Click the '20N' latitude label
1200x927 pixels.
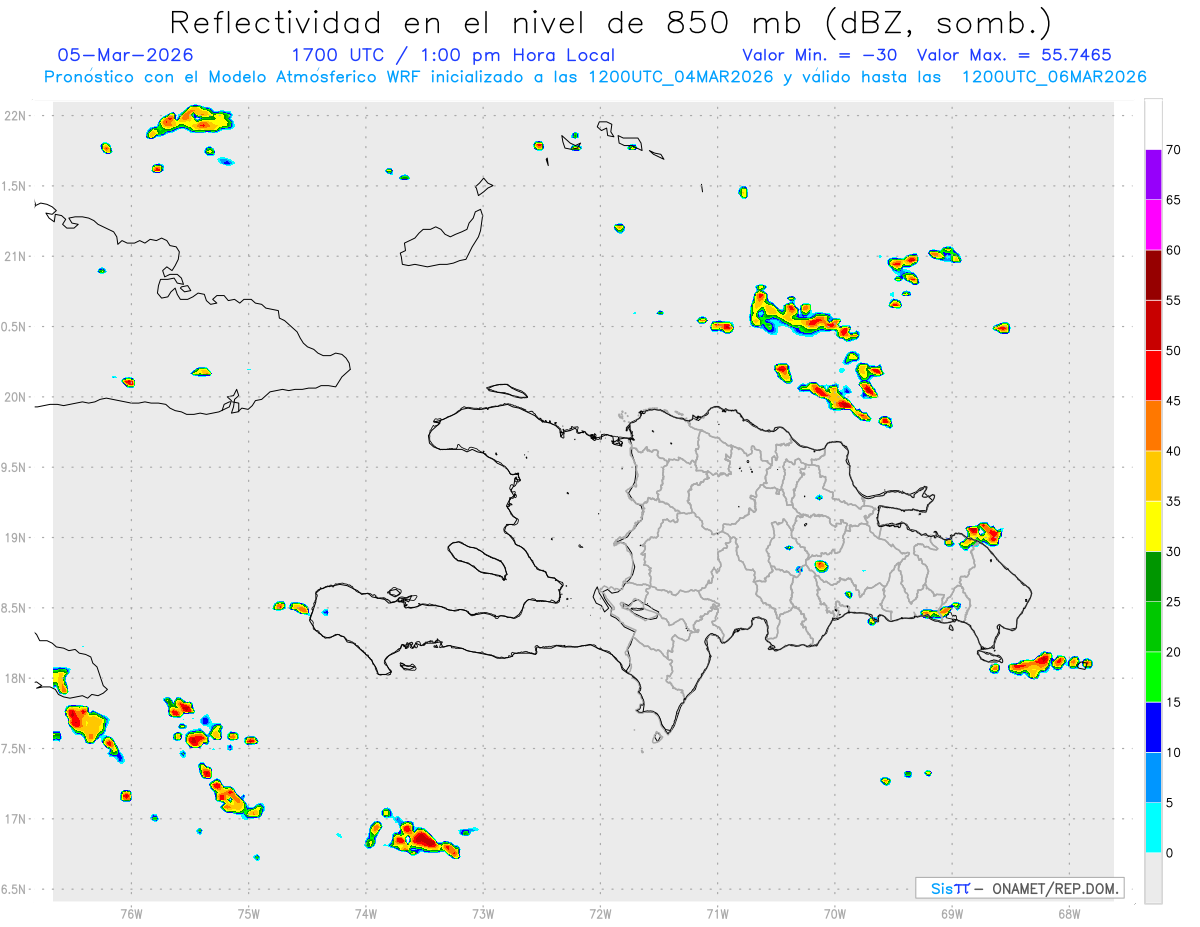click(x=14, y=397)
